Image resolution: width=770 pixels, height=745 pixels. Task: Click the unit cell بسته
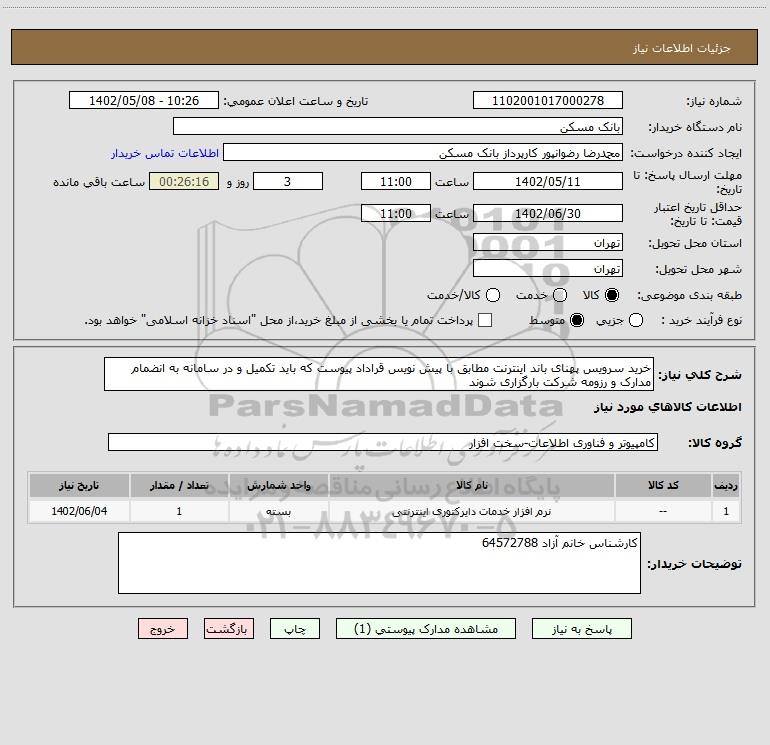[x=278, y=512]
